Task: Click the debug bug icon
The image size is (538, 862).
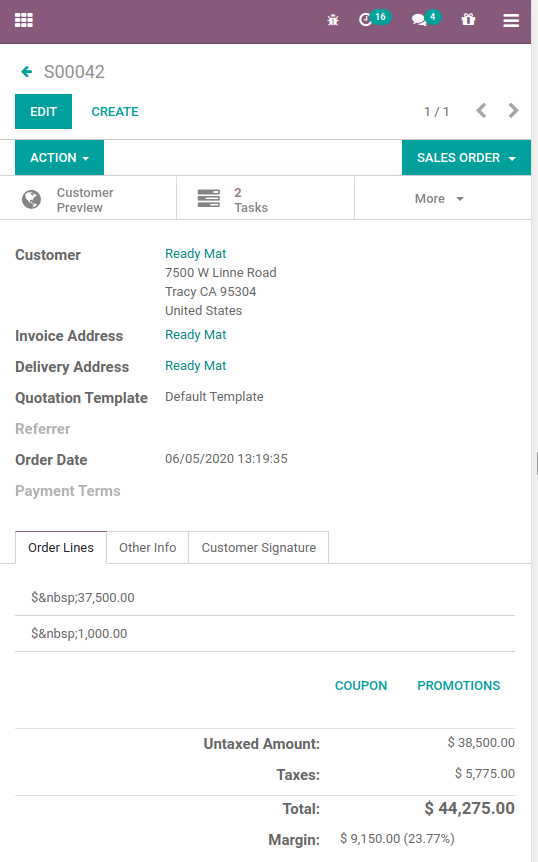Action: pyautogui.click(x=333, y=20)
